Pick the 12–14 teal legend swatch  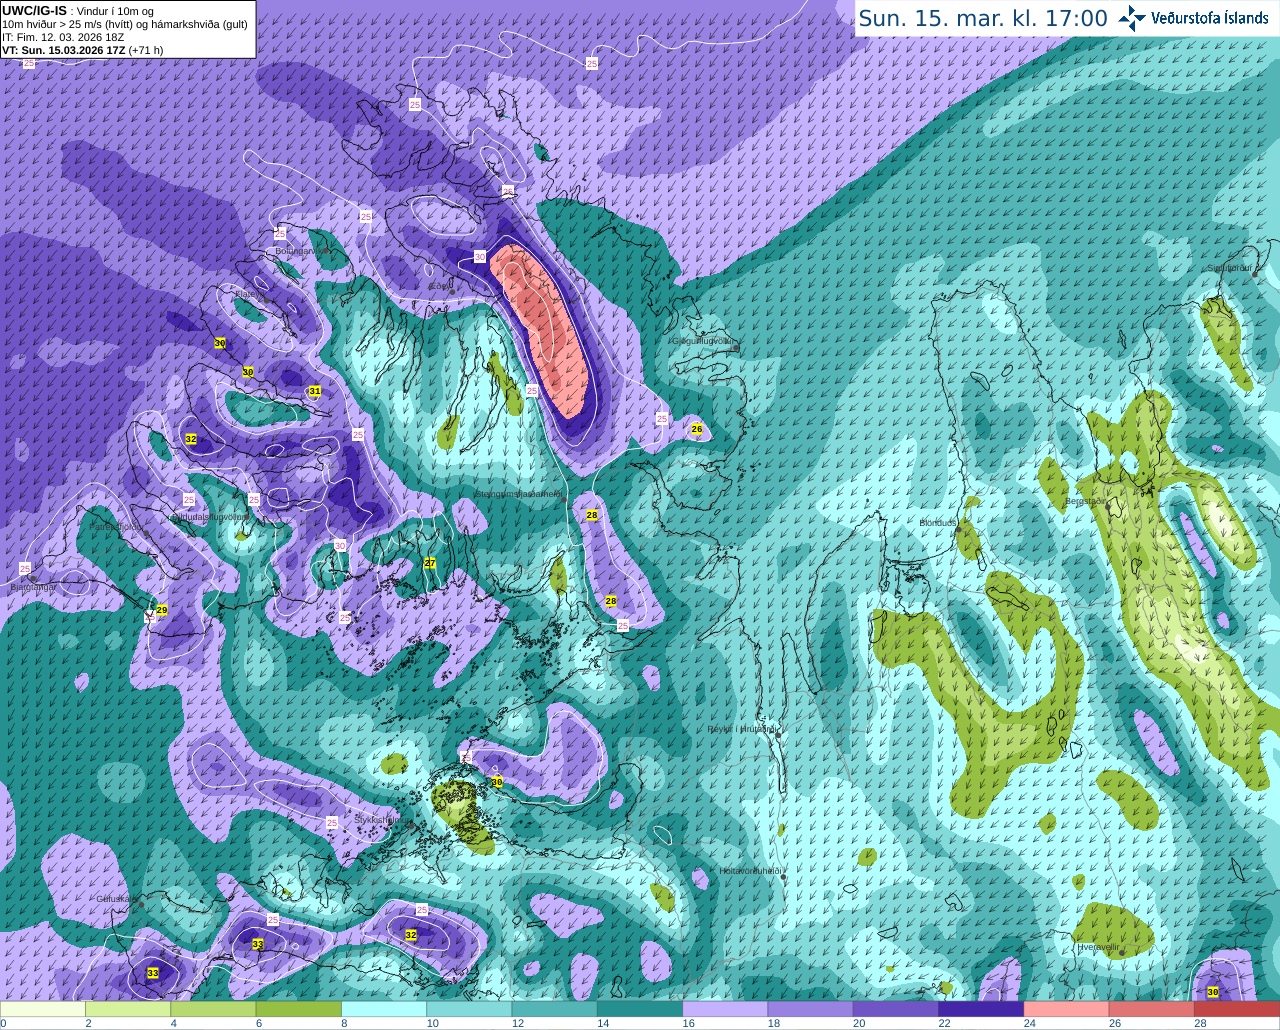[x=555, y=1009]
